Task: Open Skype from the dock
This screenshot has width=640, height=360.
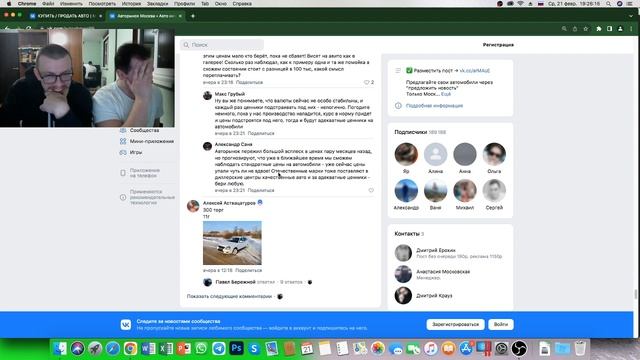Action: click(x=254, y=348)
